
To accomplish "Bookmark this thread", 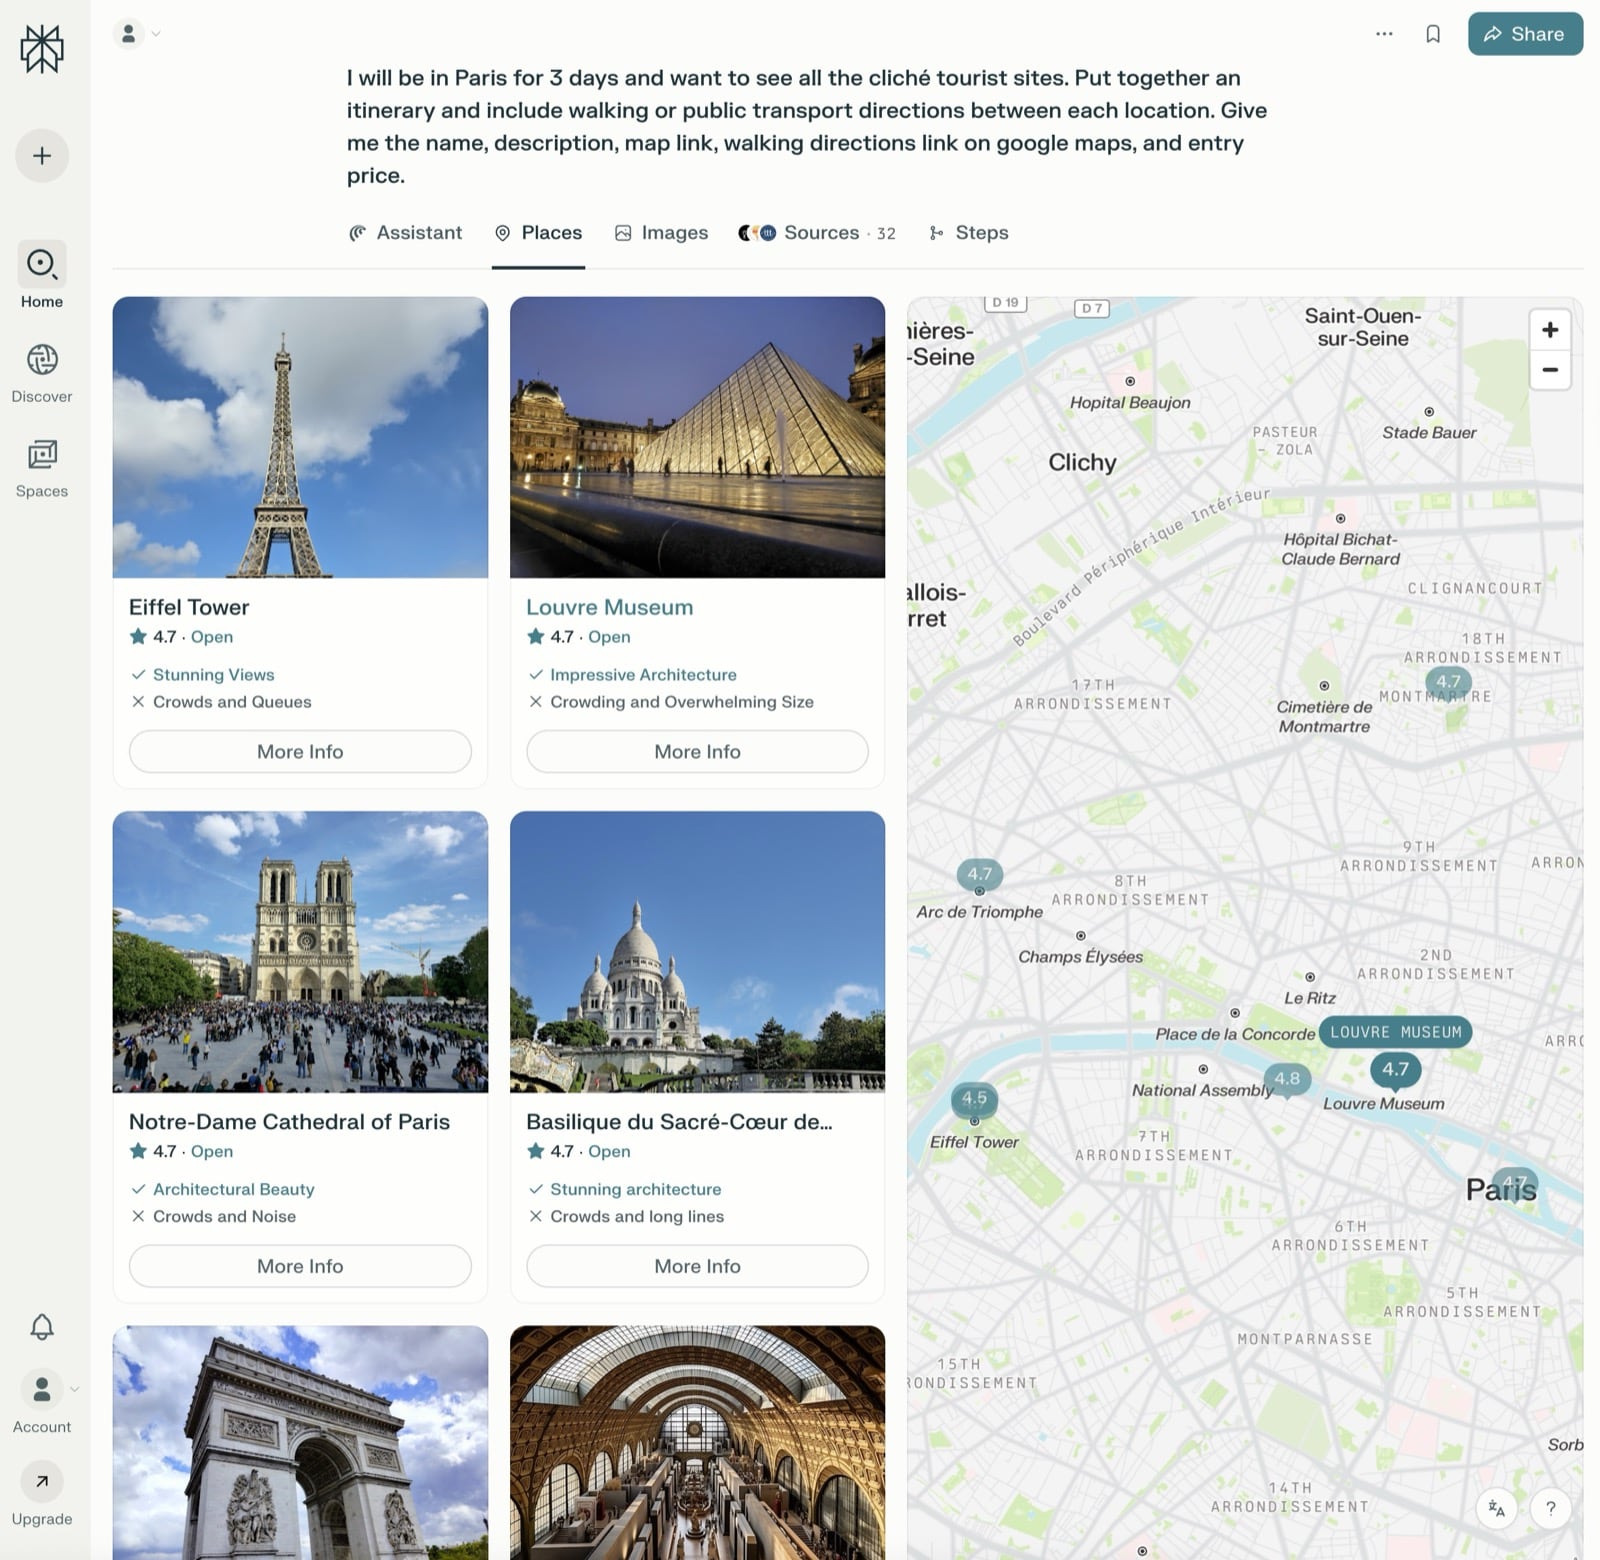I will point(1433,34).
